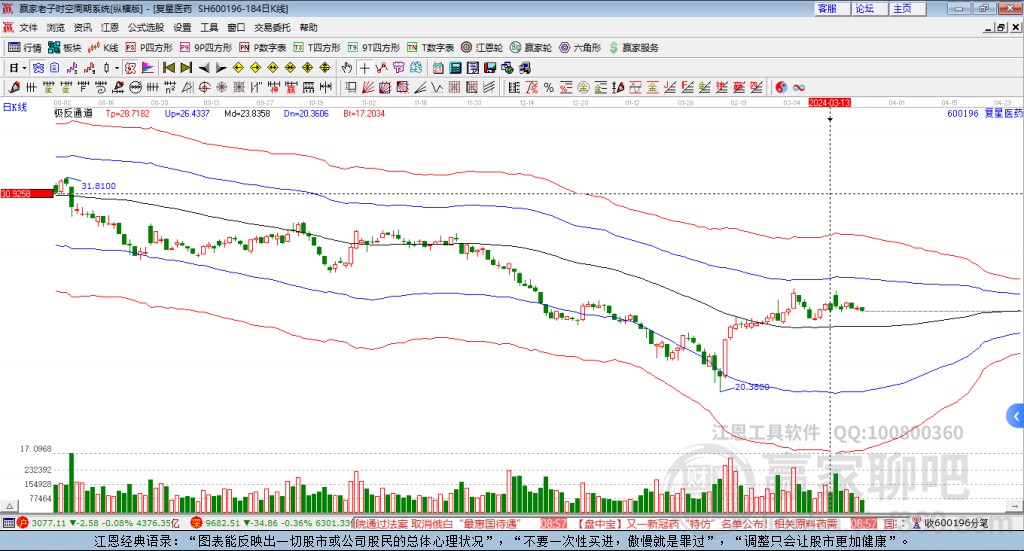This screenshot has height=551, width=1024.
Task: Click the Shanghai index 3077.11 status entry
Action: [x=97, y=523]
